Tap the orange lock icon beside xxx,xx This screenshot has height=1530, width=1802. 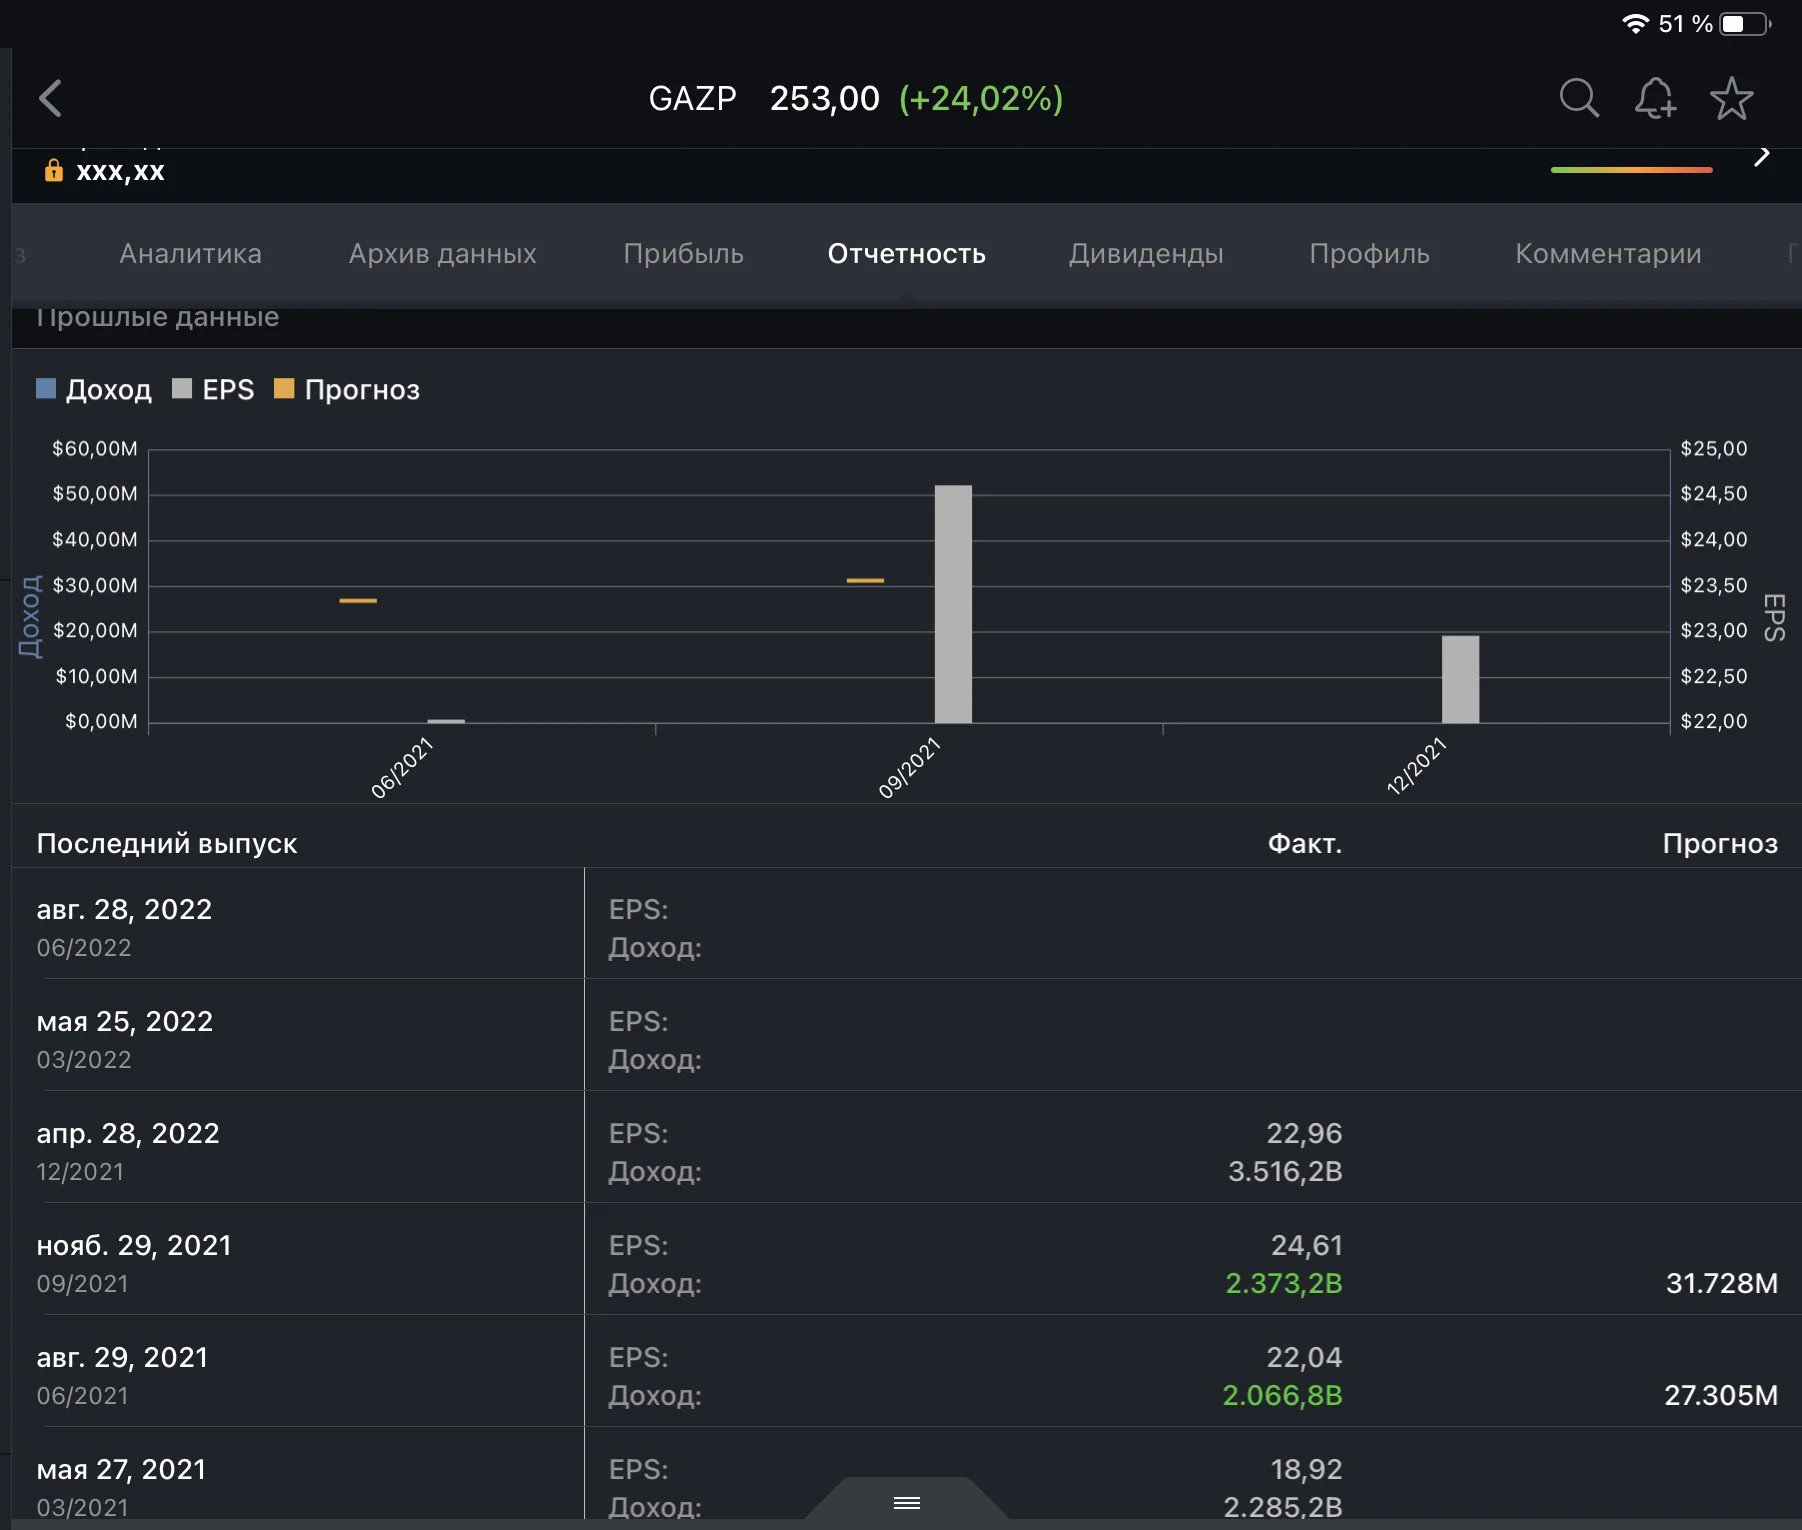pos(54,170)
